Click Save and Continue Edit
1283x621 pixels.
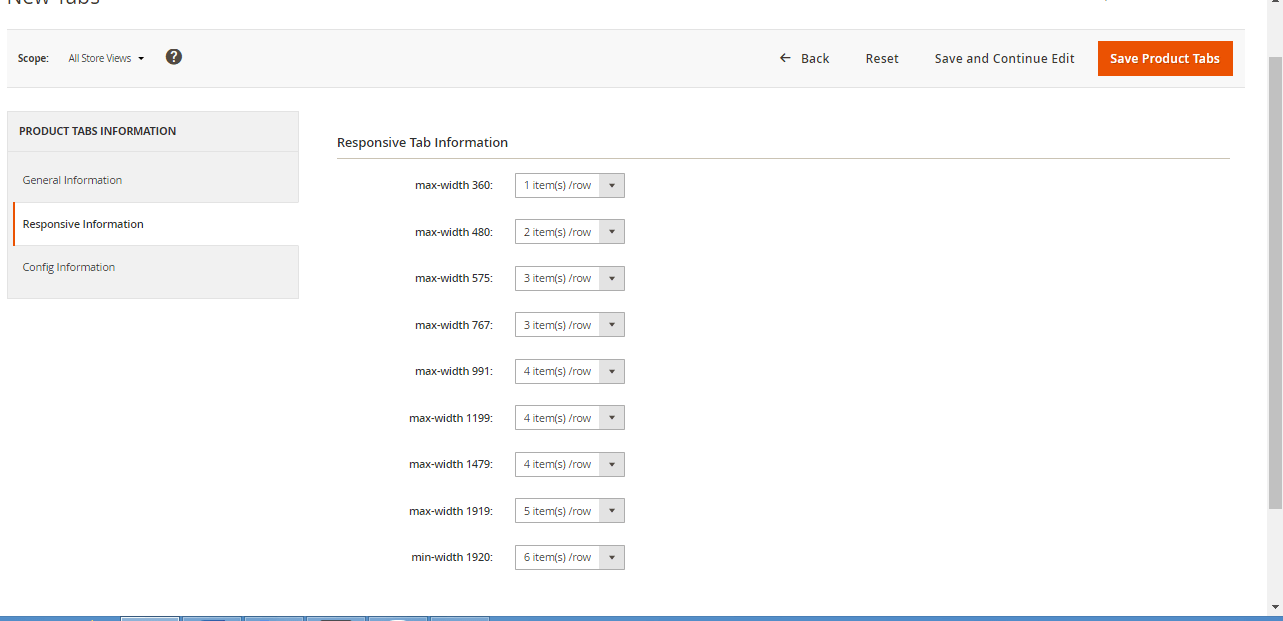pos(1004,58)
